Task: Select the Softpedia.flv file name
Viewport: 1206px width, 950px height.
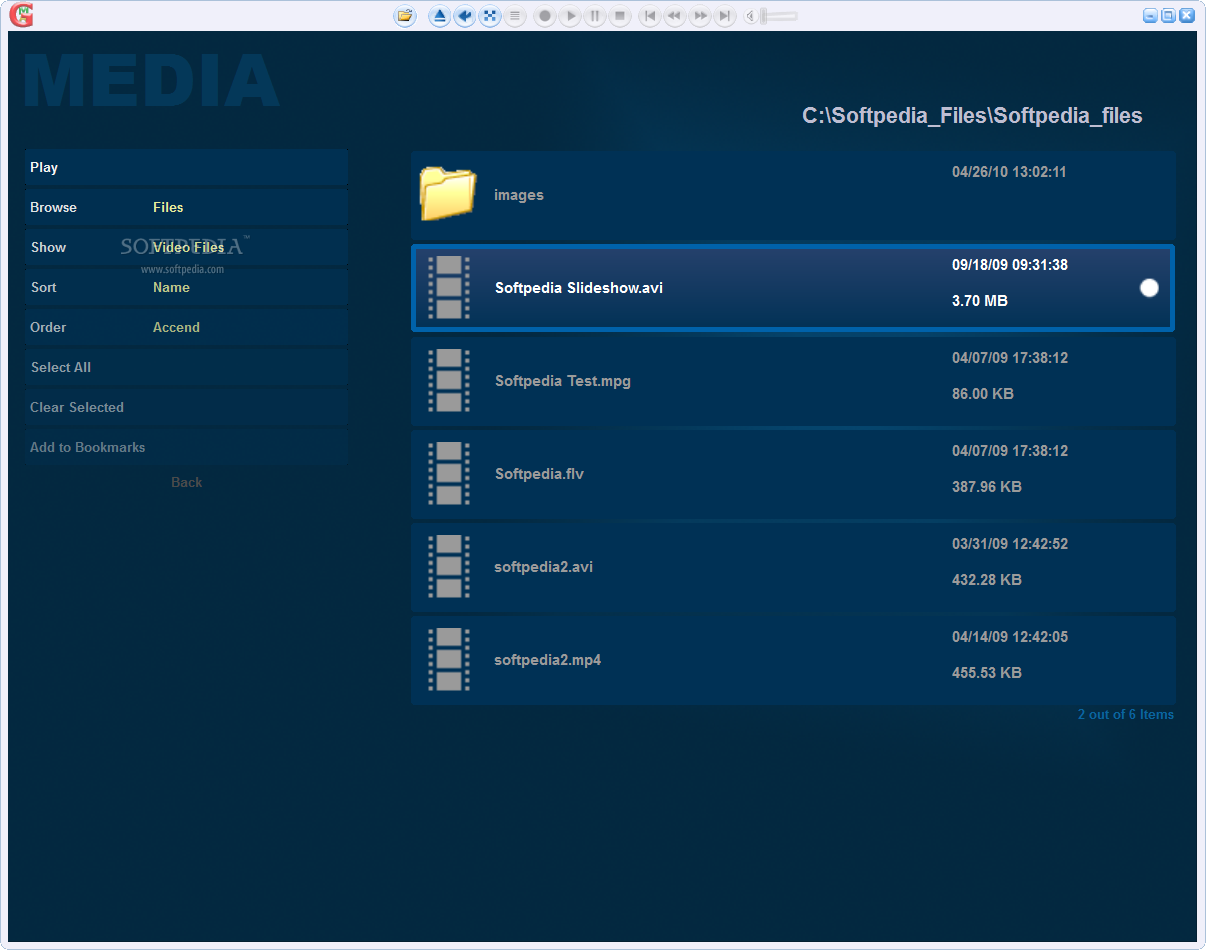Action: [539, 474]
